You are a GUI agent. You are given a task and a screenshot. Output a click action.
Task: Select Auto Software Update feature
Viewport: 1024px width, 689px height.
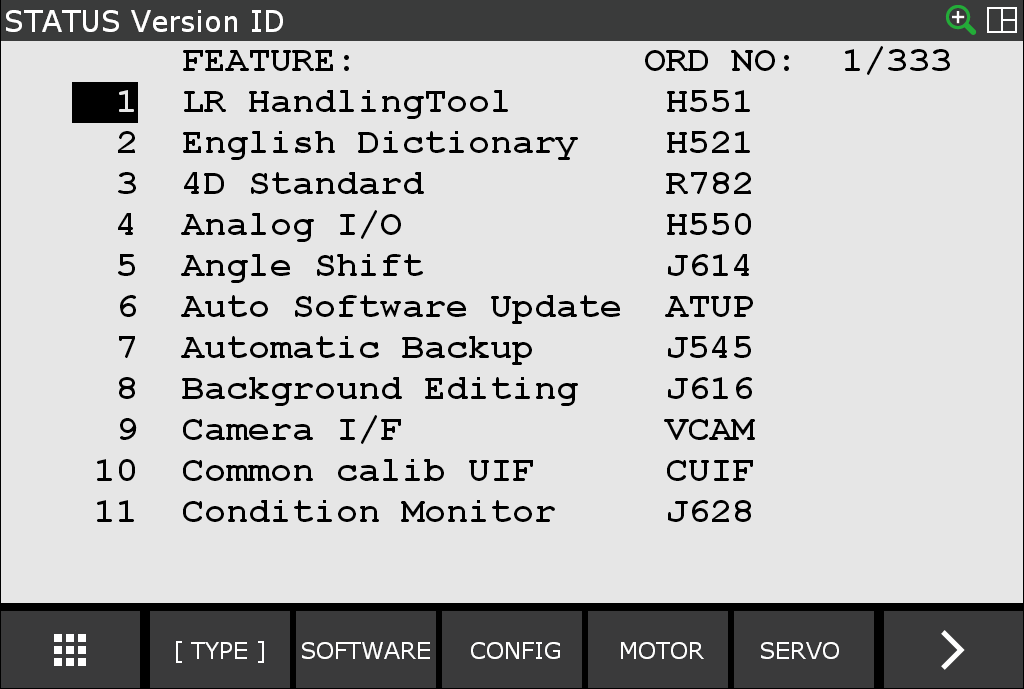coord(400,306)
